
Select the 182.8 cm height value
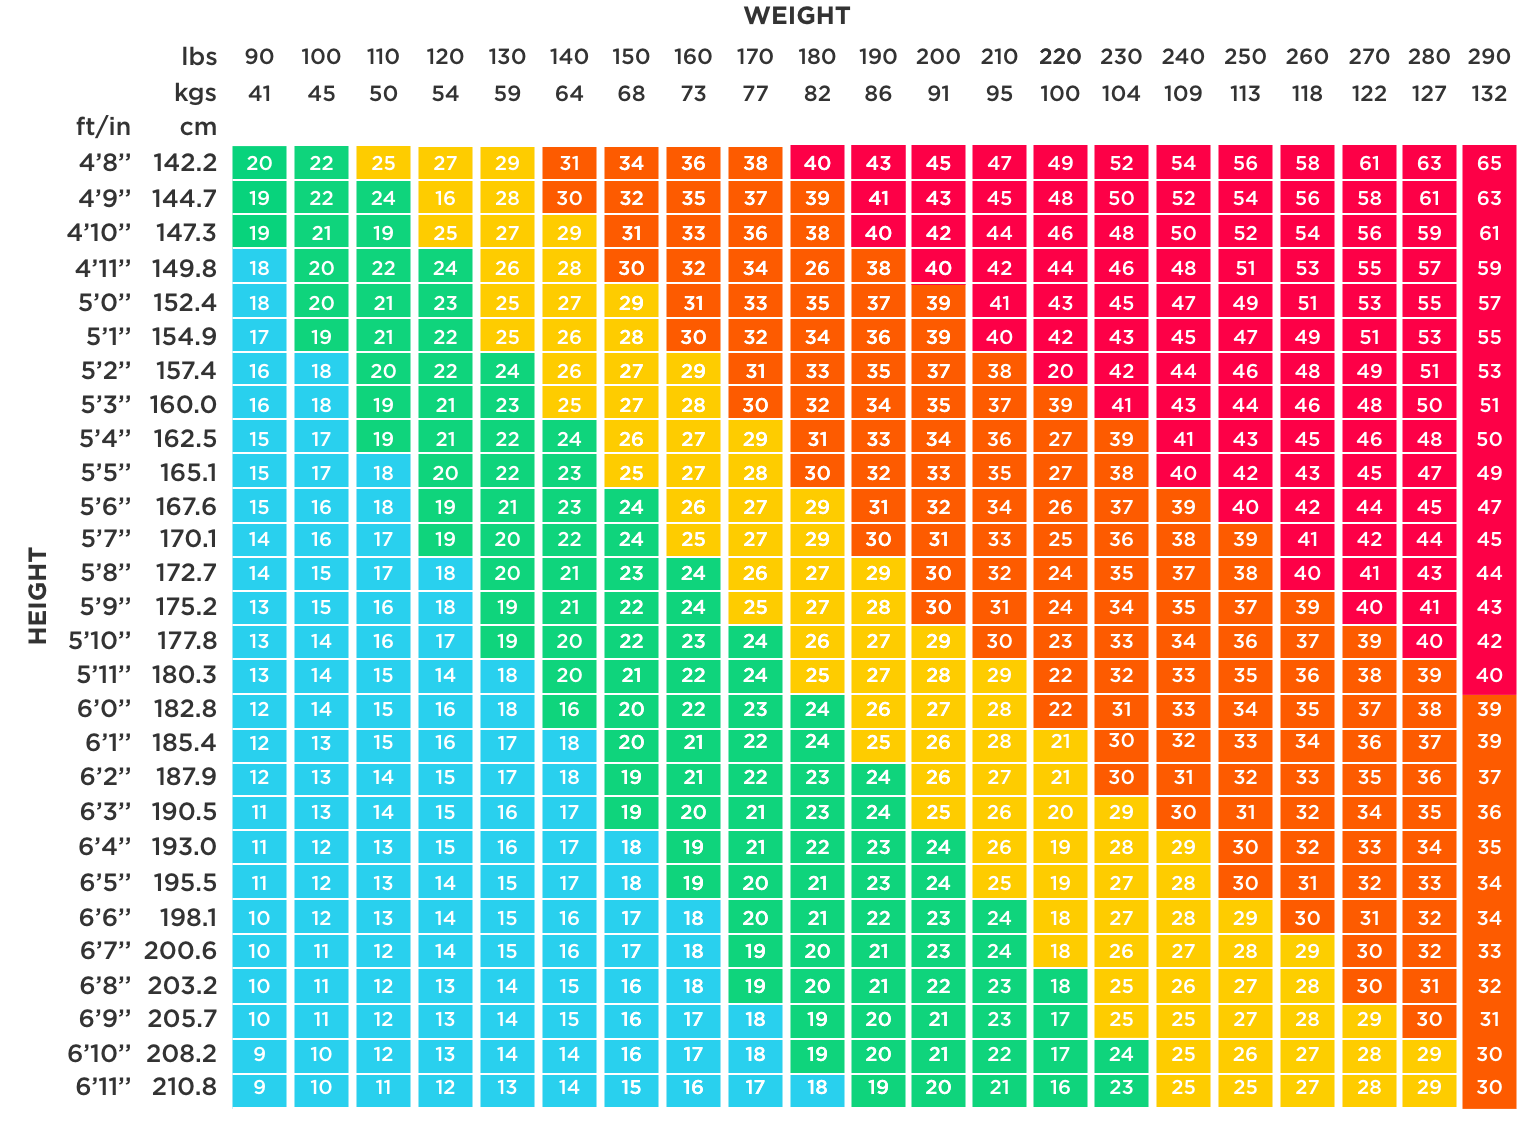pyautogui.click(x=185, y=709)
